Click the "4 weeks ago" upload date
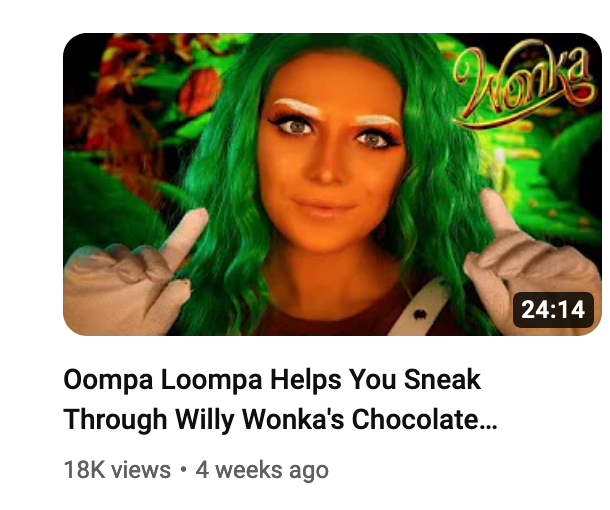Image resolution: width=610 pixels, height=510 pixels. tap(262, 470)
